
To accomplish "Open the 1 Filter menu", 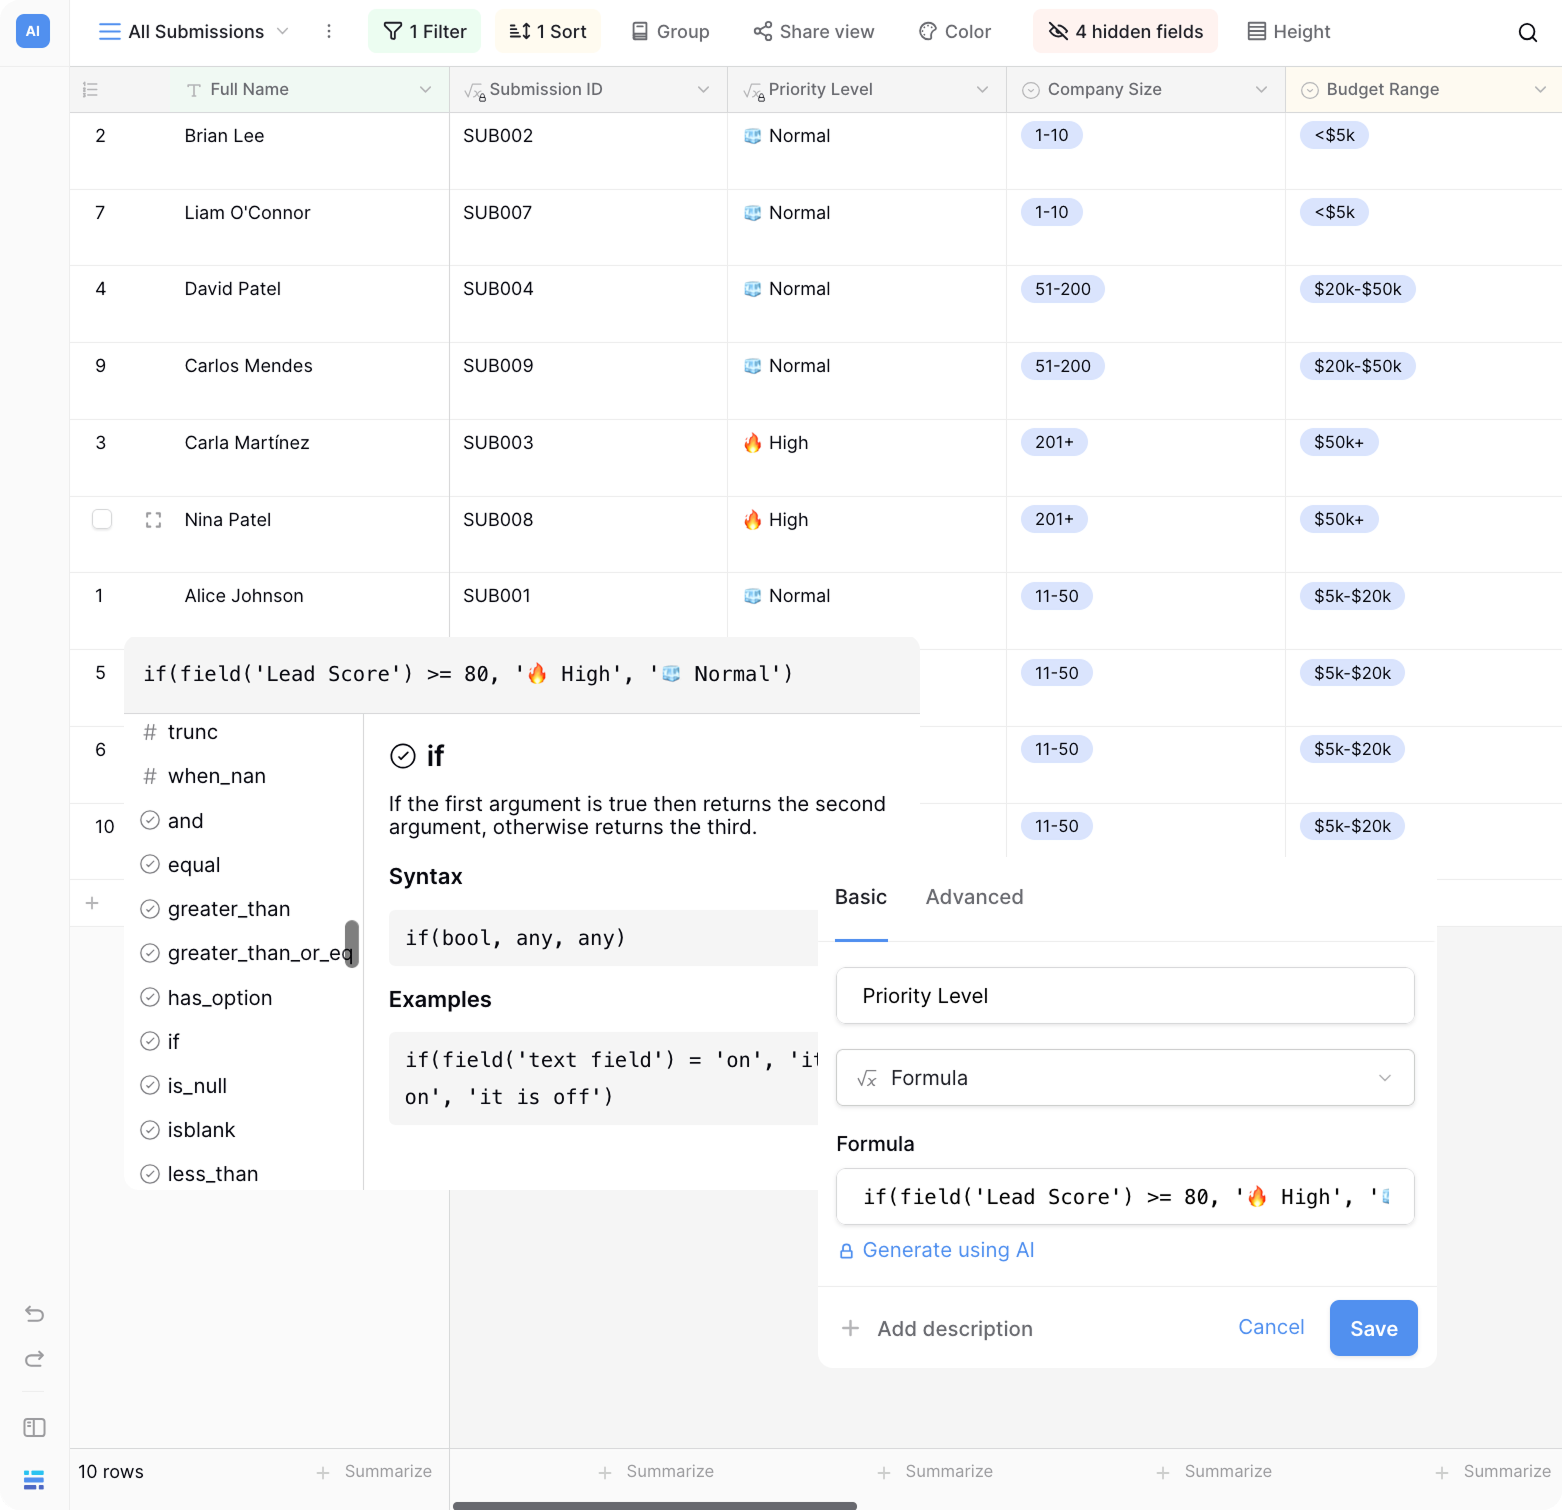I will pos(425,31).
